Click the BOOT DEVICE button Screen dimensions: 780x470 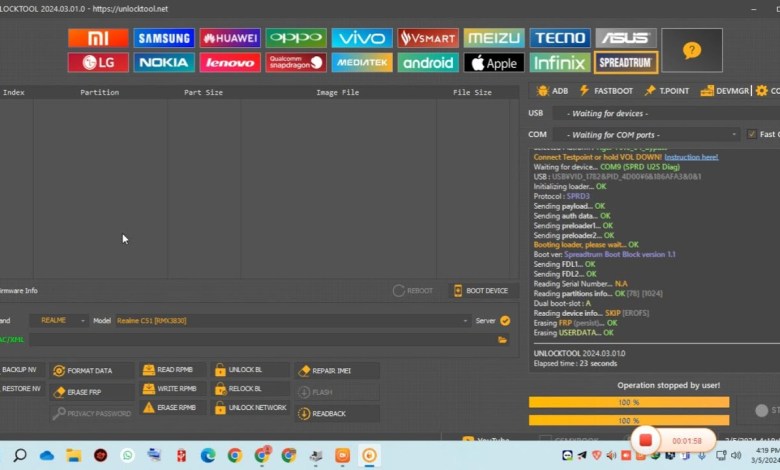(481, 290)
